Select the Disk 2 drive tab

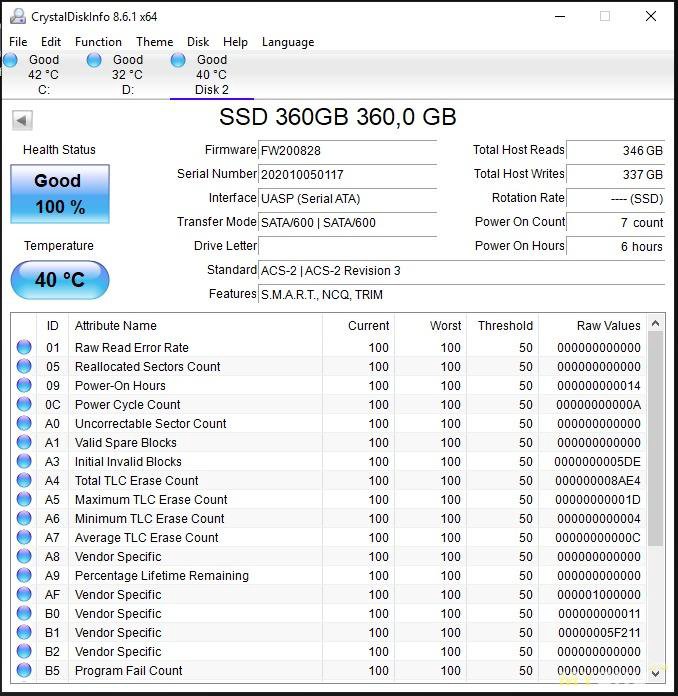(211, 75)
